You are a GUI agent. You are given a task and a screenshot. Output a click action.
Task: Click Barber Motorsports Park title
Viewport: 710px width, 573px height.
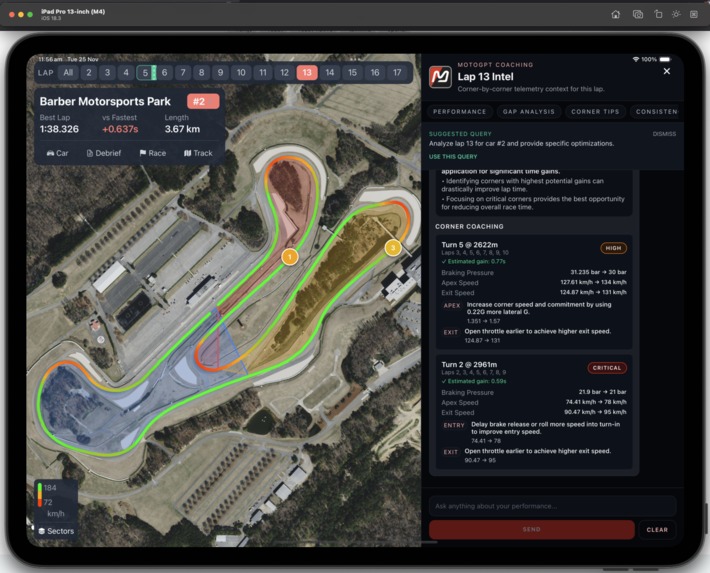coord(105,101)
